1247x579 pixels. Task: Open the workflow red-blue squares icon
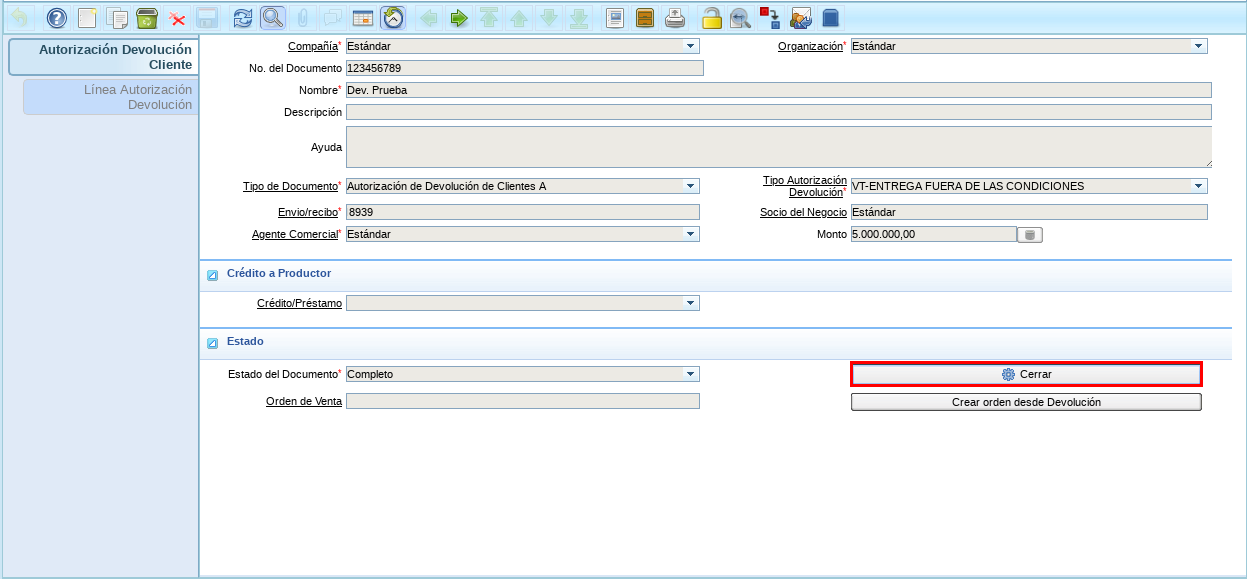(x=770, y=18)
